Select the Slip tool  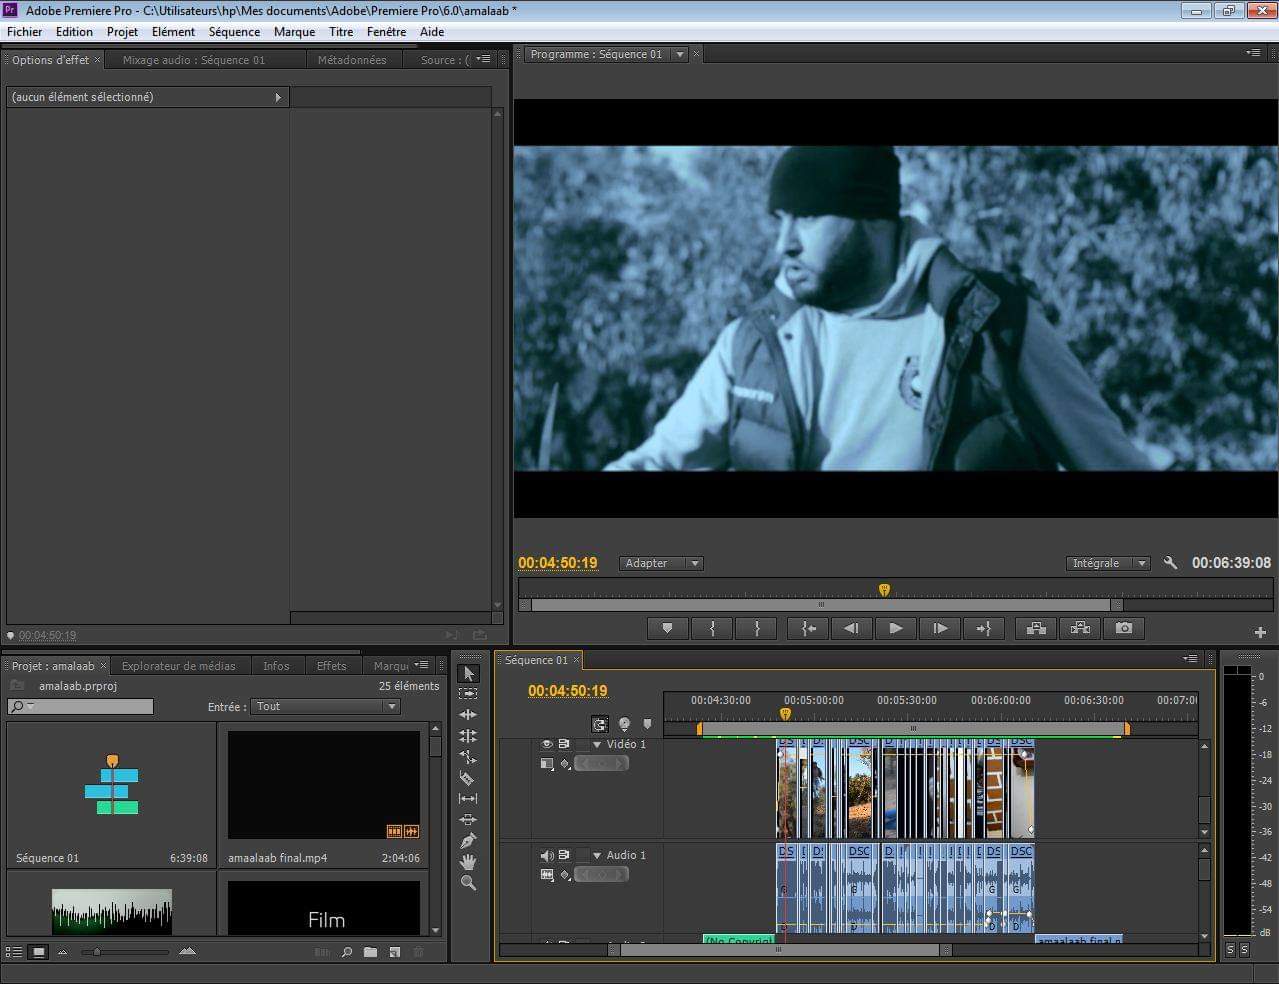[x=468, y=799]
